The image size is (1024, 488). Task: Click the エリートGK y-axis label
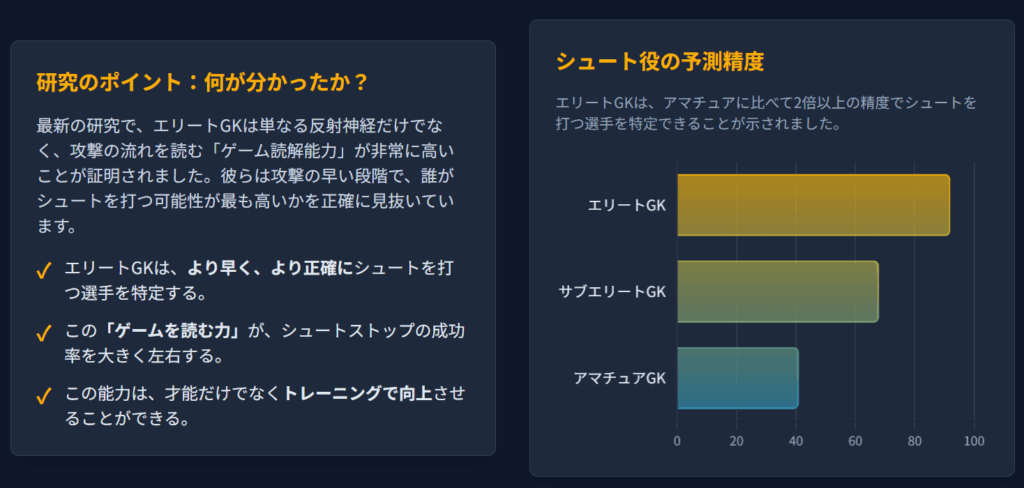click(627, 205)
